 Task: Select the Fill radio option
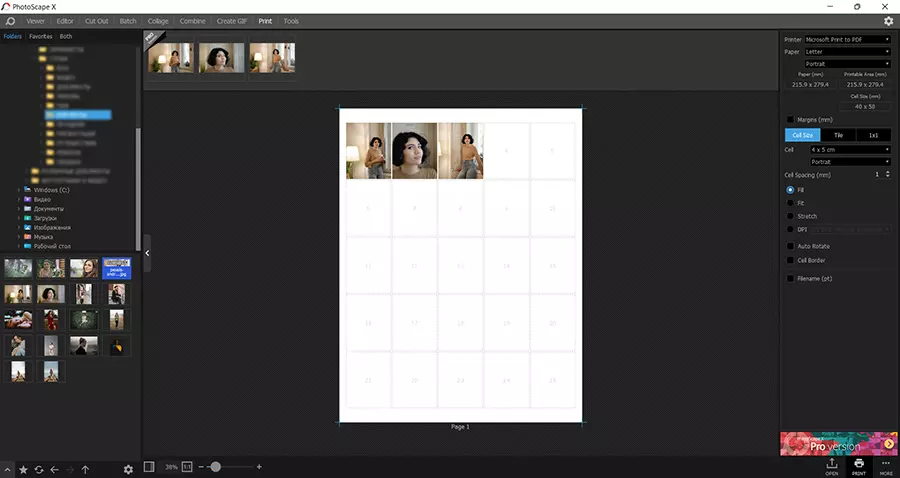tap(790, 190)
